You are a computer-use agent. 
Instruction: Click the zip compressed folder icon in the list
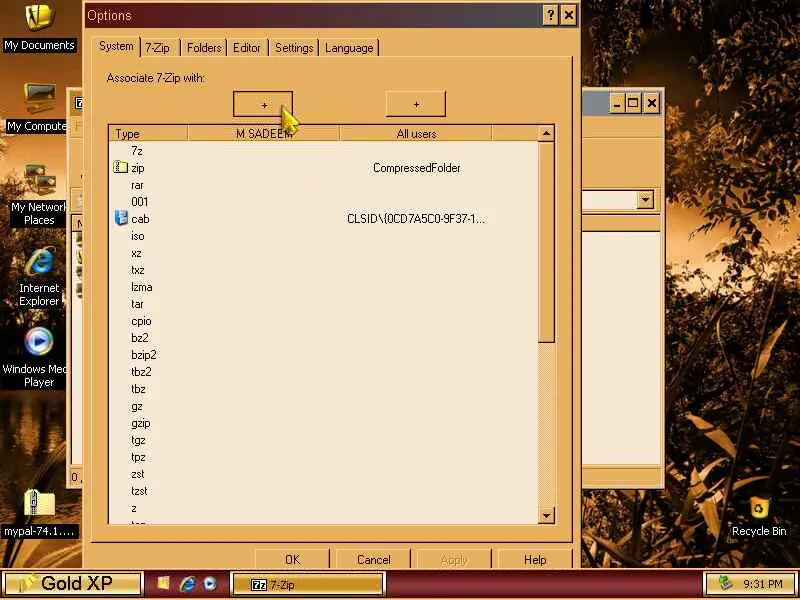pyautogui.click(x=120, y=167)
